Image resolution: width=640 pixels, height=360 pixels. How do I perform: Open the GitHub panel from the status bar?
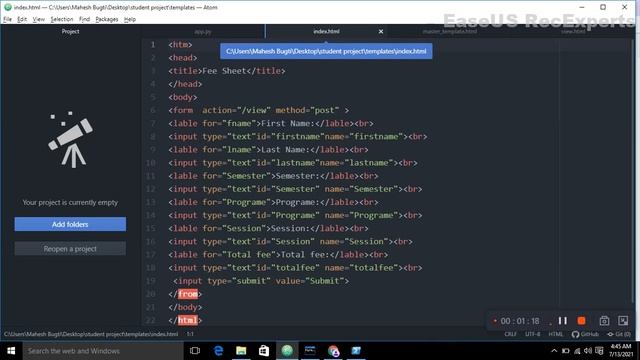pyautogui.click(x=585, y=334)
